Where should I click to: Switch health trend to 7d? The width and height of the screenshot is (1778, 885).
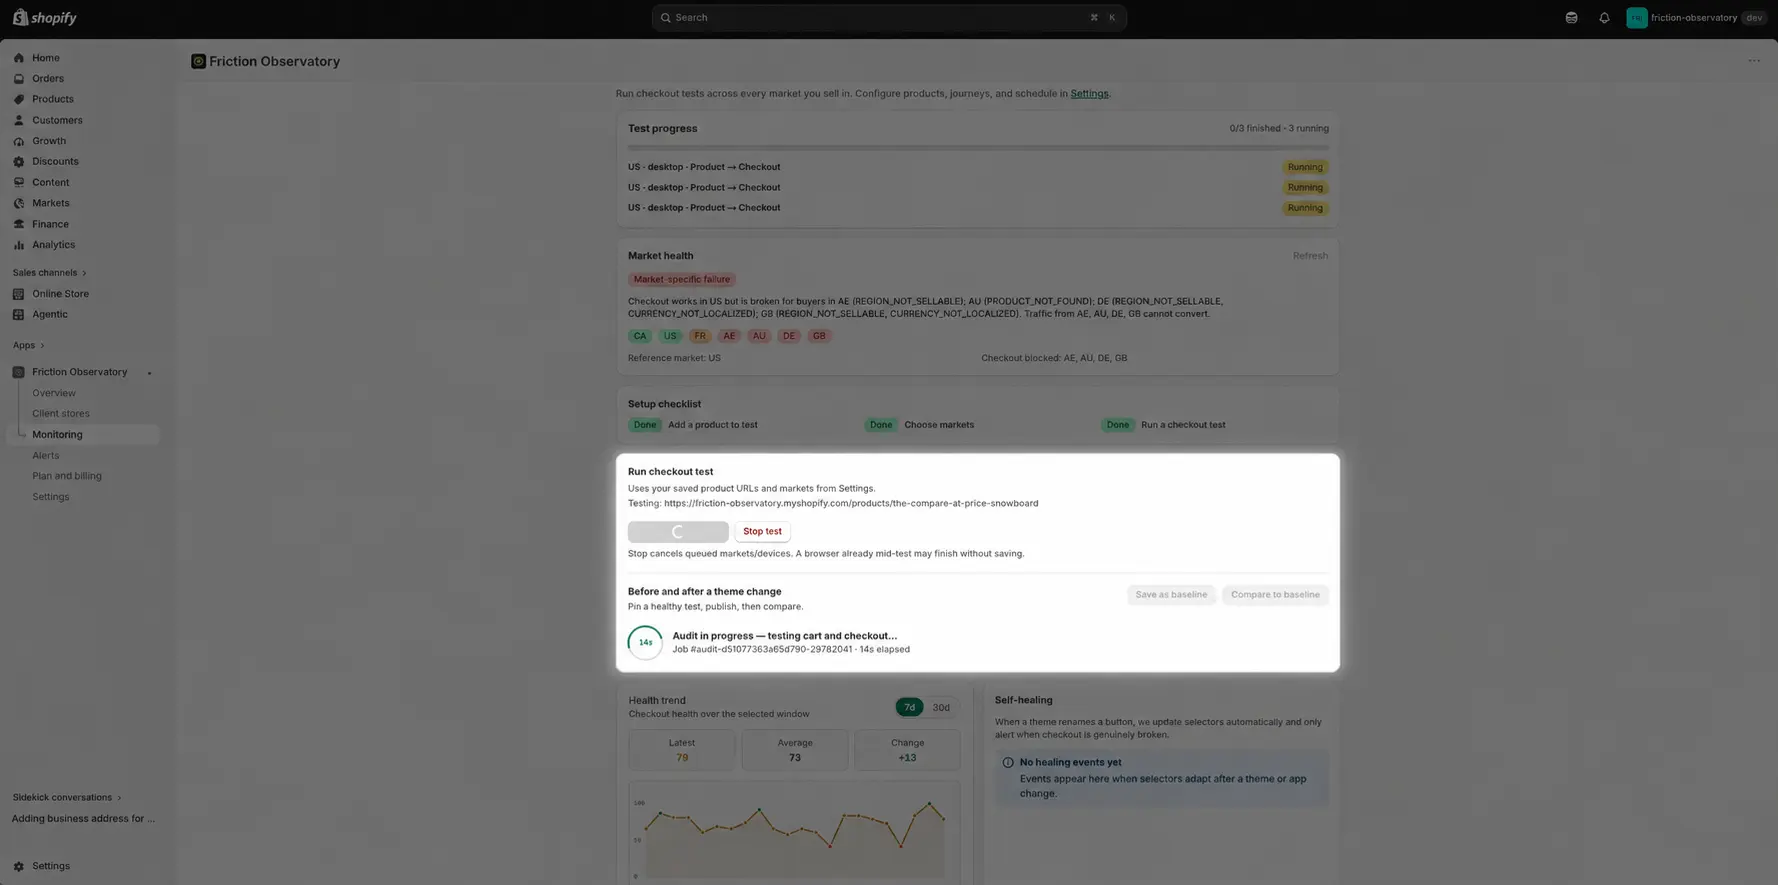click(909, 708)
